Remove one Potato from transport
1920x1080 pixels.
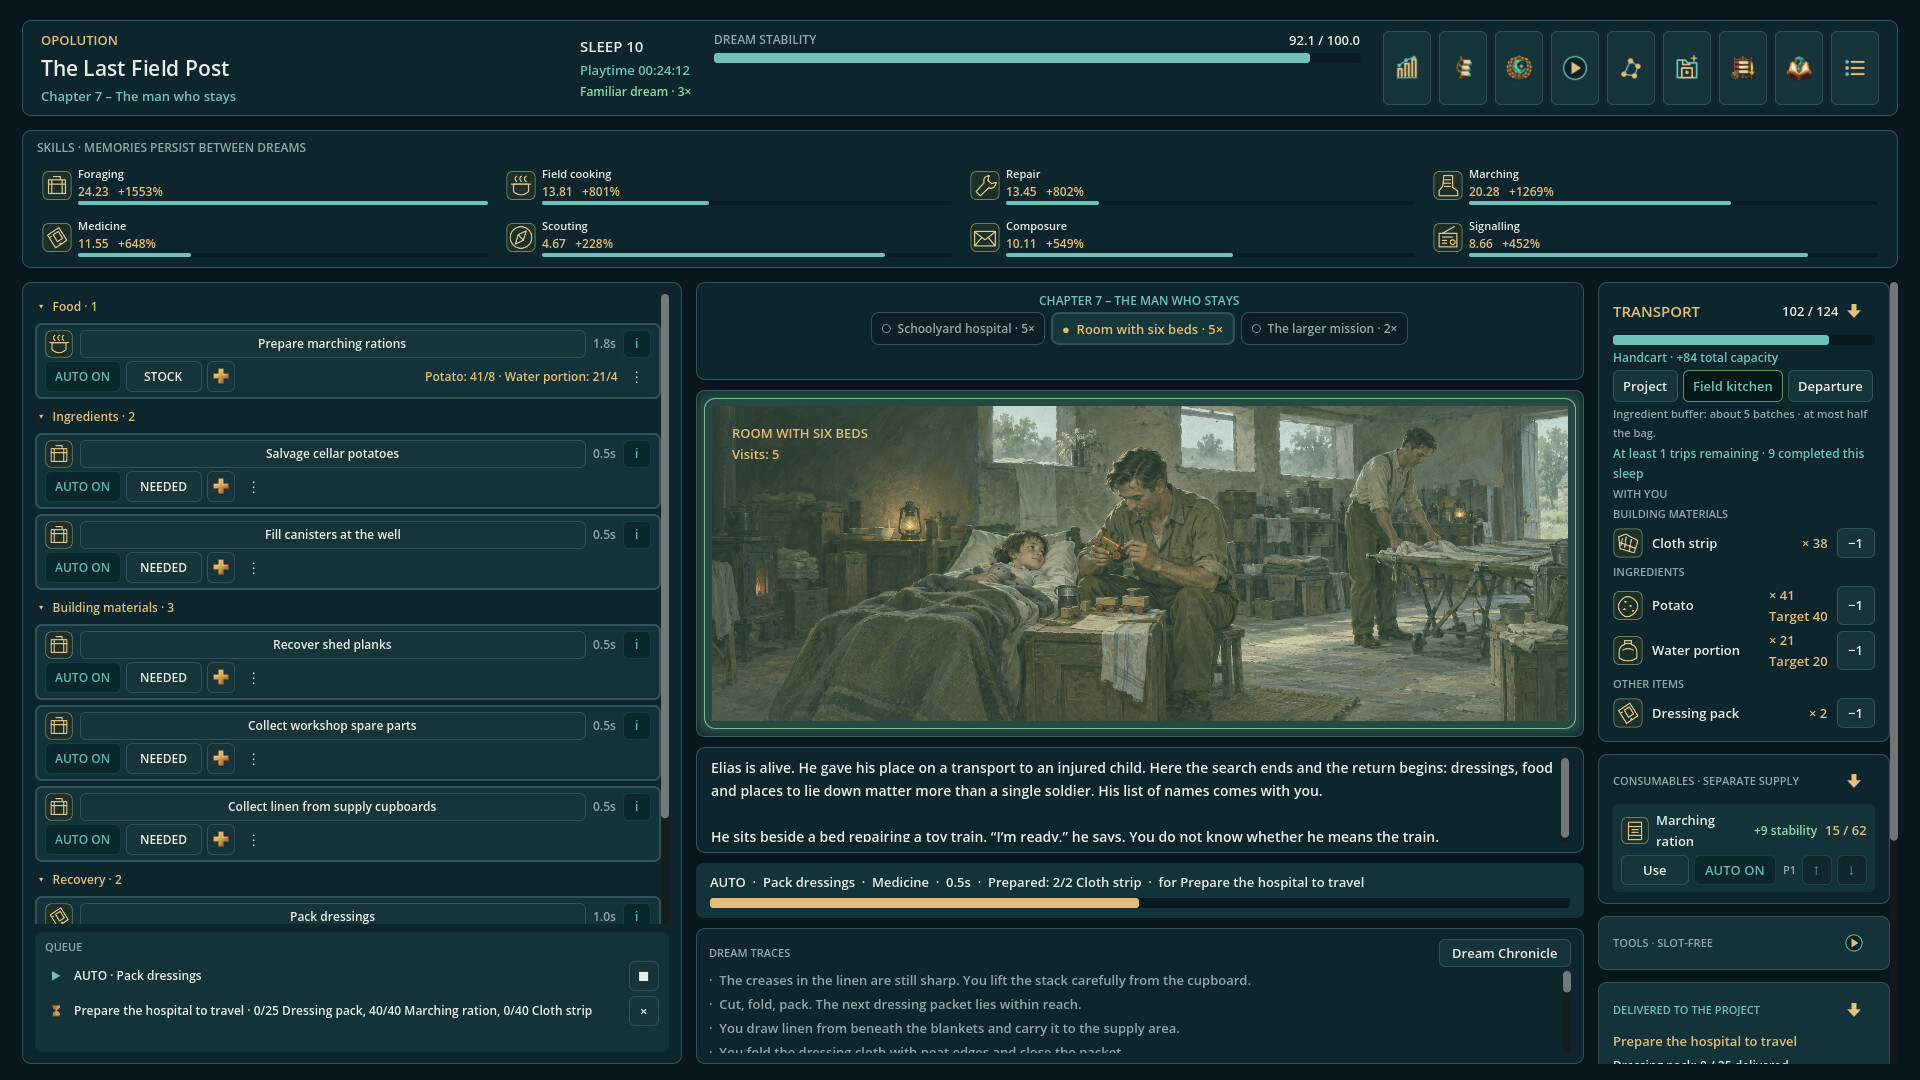(x=1855, y=606)
